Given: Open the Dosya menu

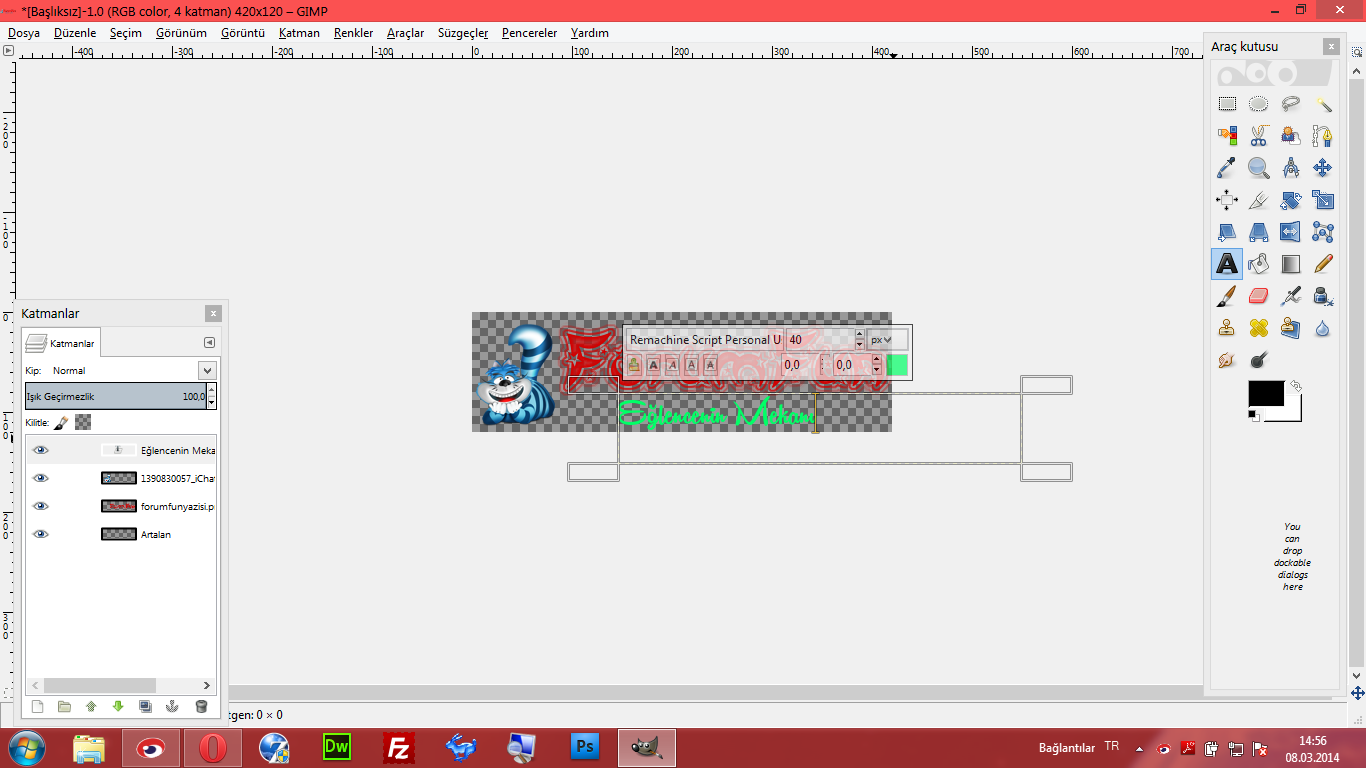Looking at the screenshot, I should pos(24,33).
